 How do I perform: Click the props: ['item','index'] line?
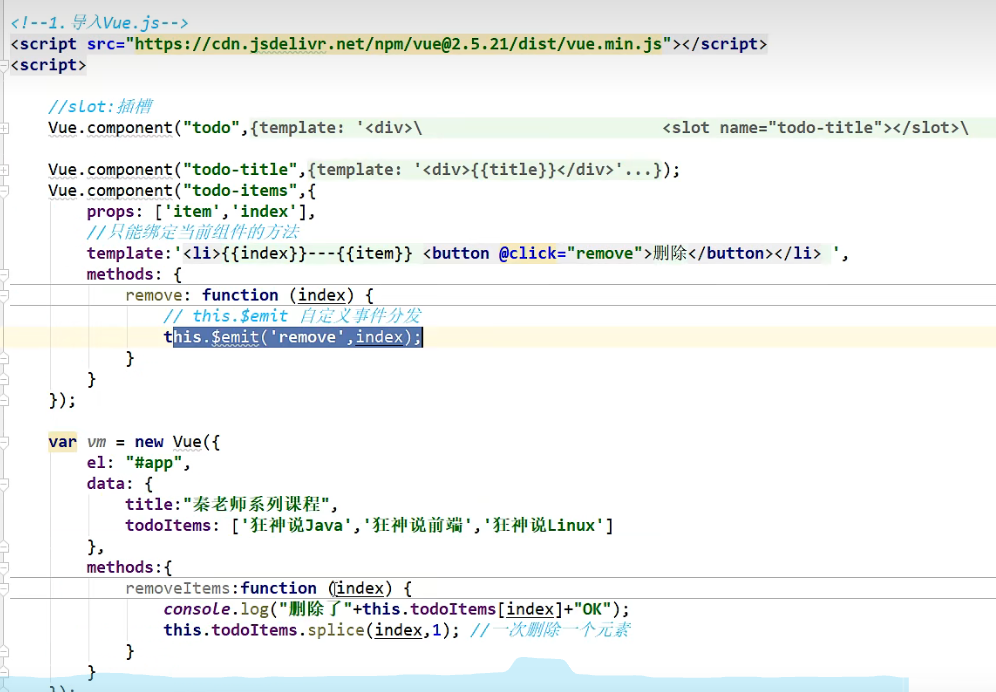[201, 212]
